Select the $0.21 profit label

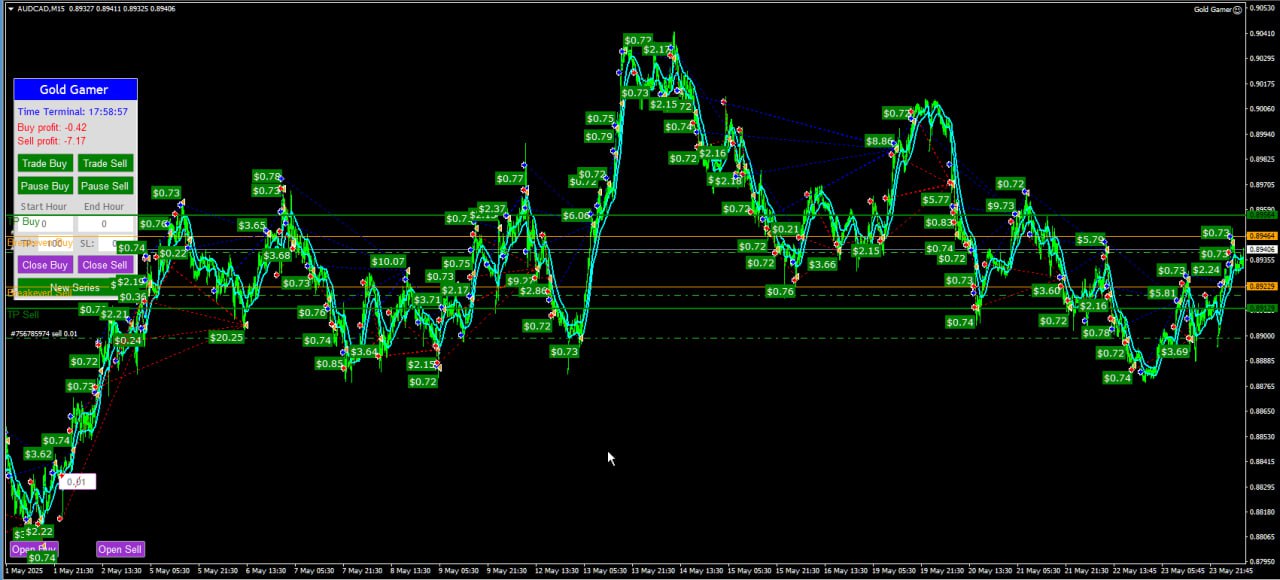pyautogui.click(x=785, y=229)
